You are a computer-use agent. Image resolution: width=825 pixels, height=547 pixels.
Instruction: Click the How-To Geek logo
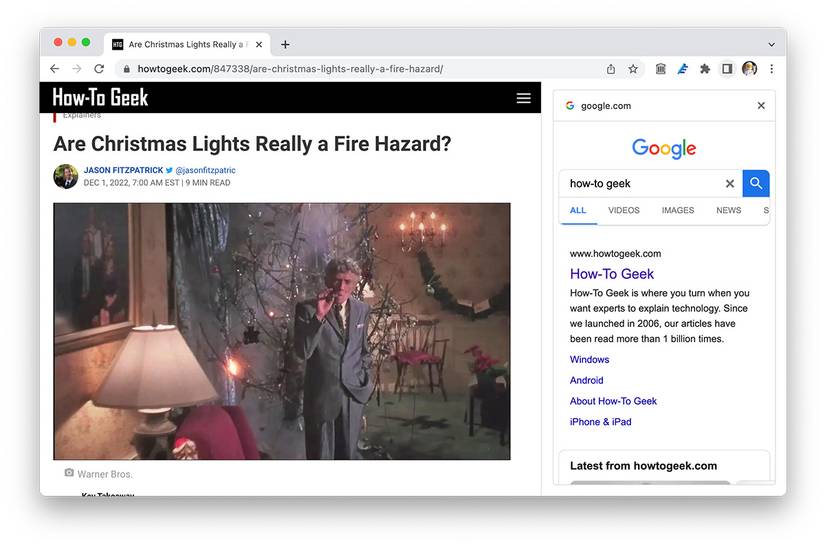tap(100, 98)
